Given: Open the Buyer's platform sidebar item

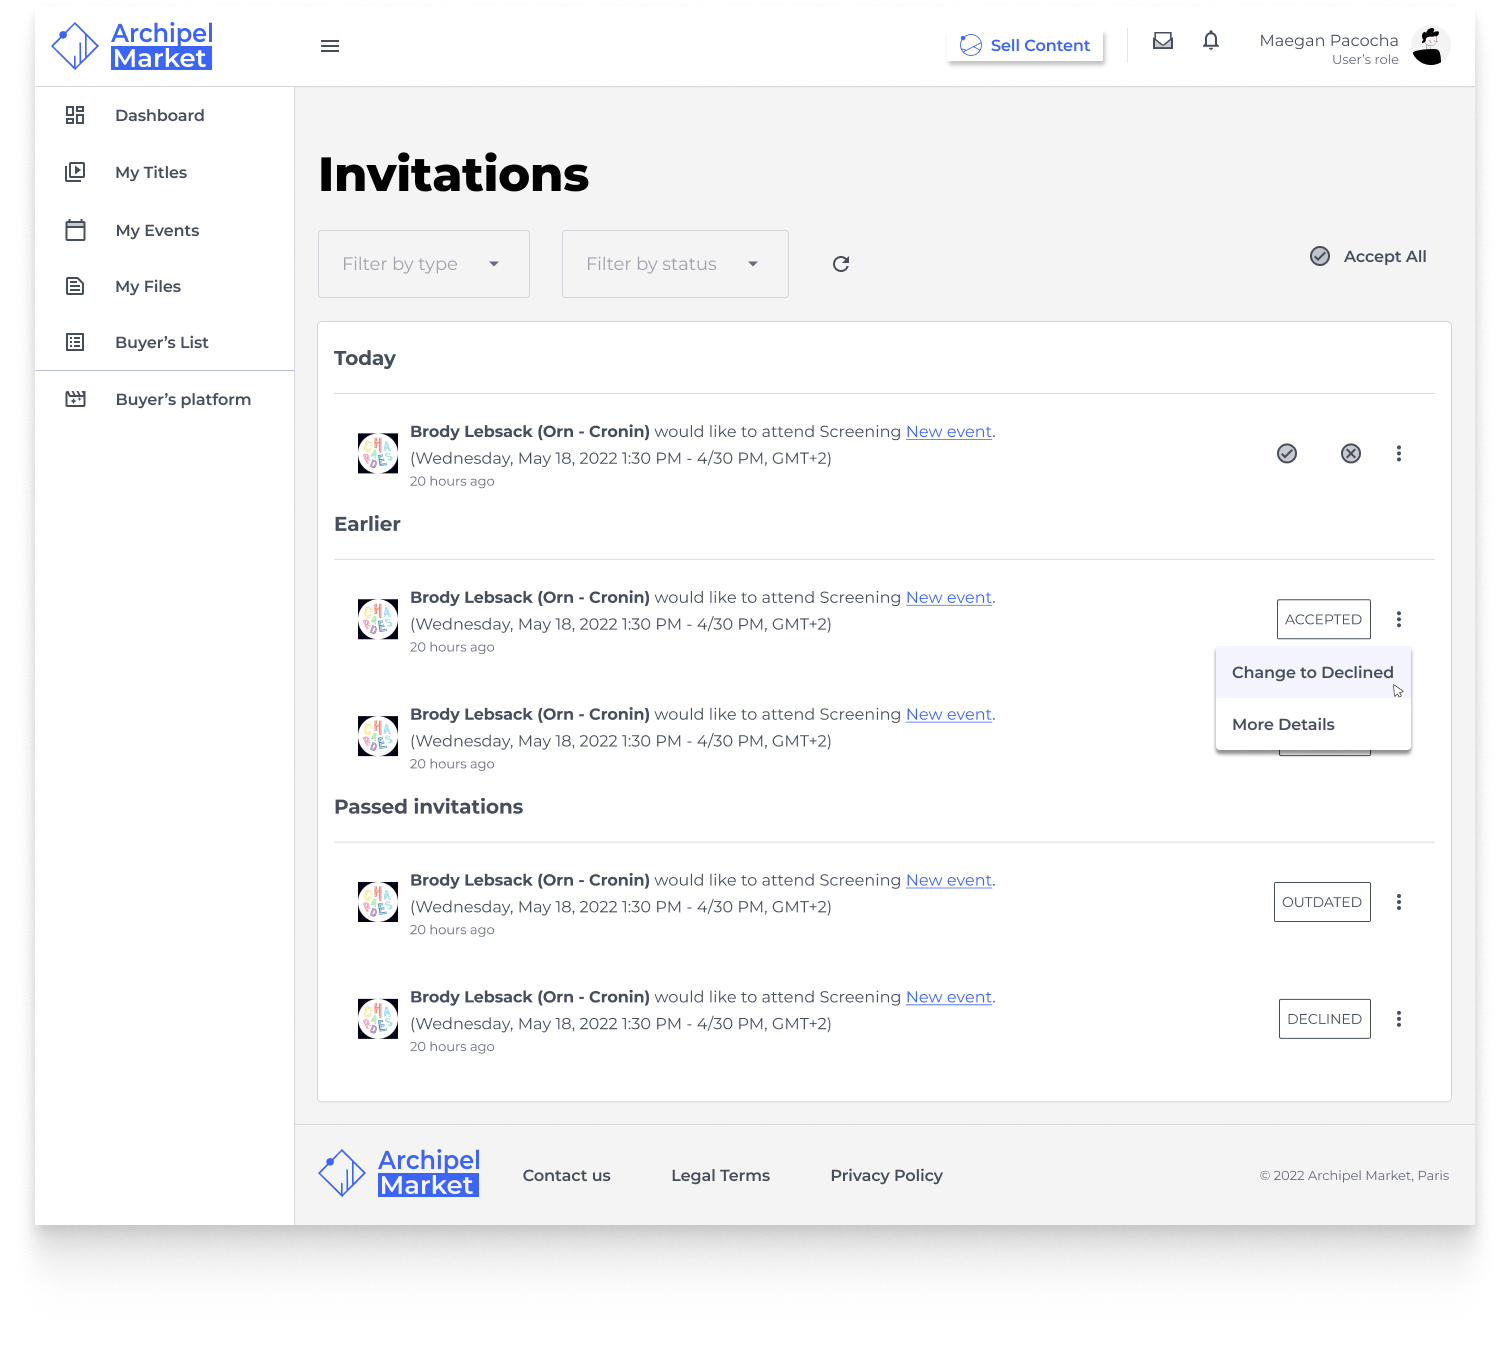Looking at the screenshot, I should (x=183, y=400).
